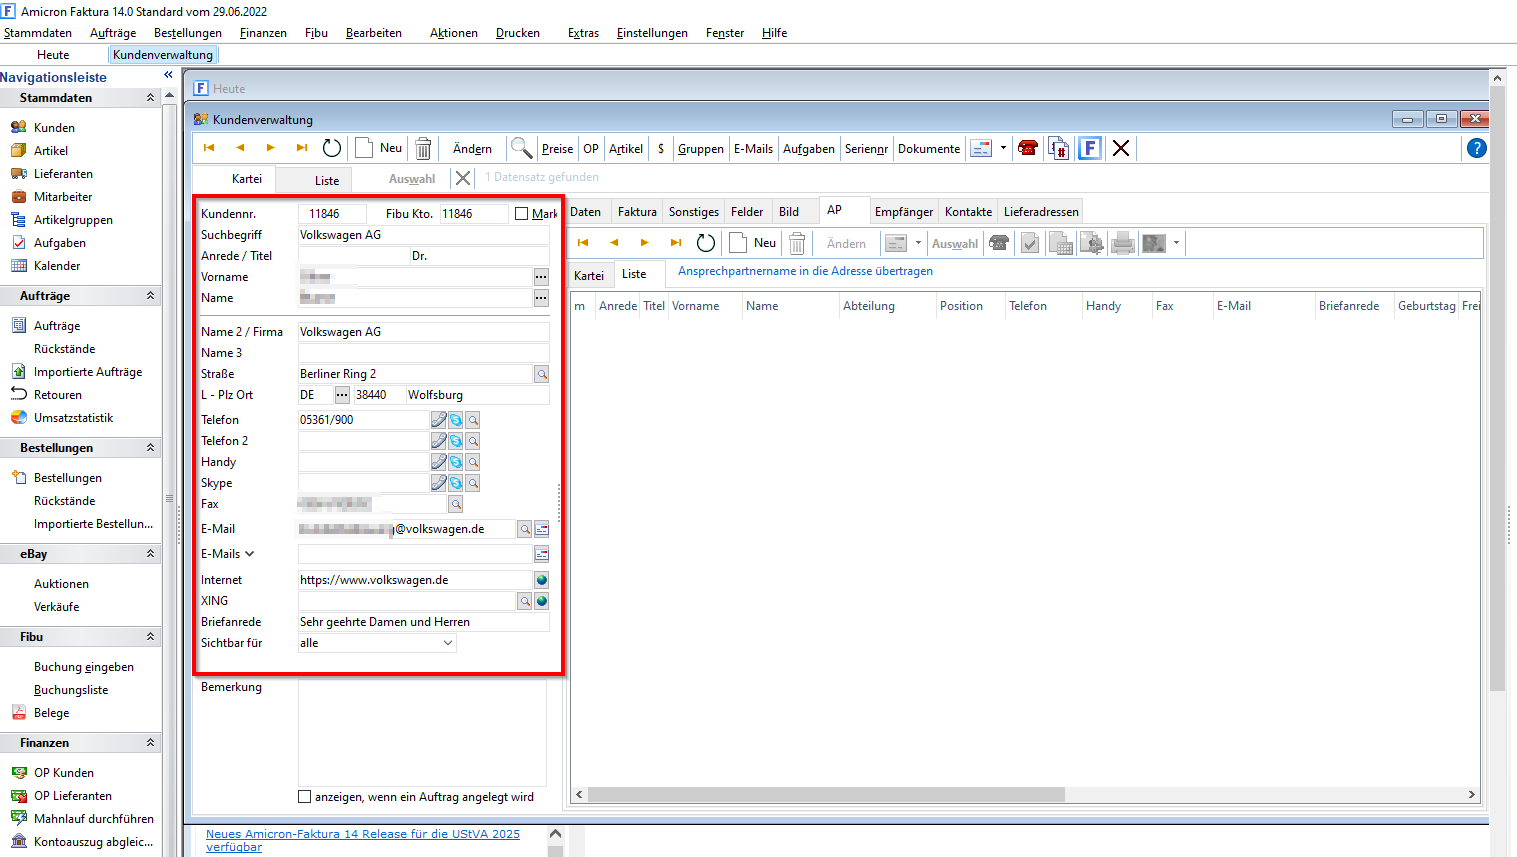1517x857 pixels.
Task: Switch to the Heute document tab
Action: (x=53, y=55)
